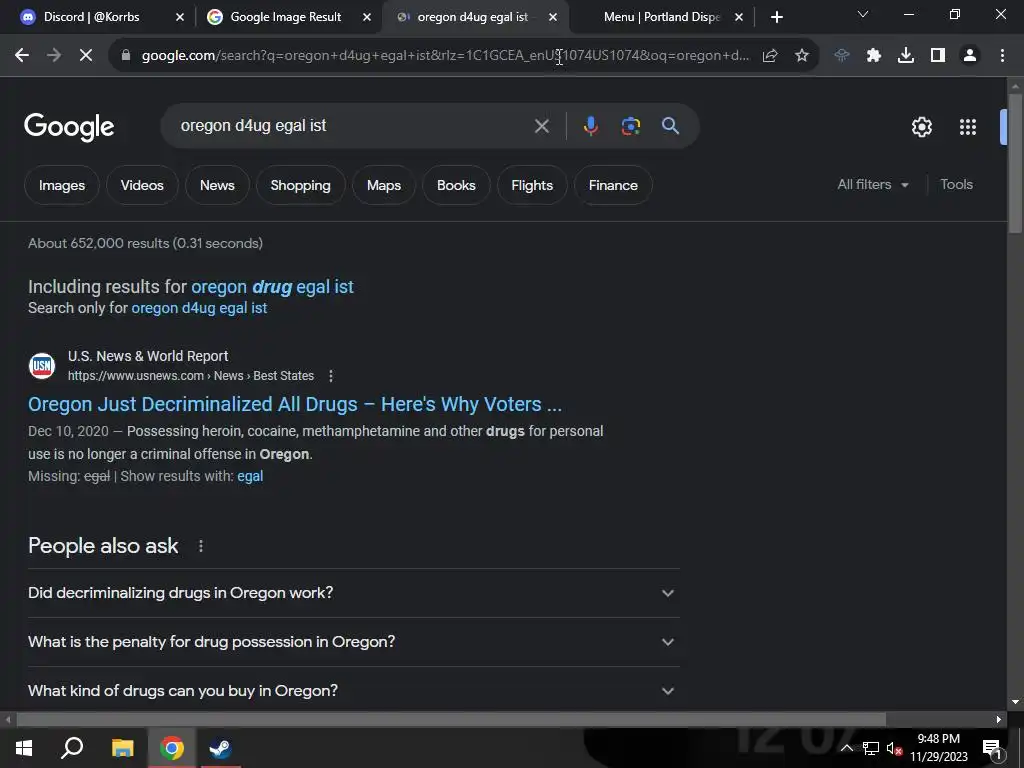The width and height of the screenshot is (1024, 768).
Task: Open 'Oregon Just Decriminalized All Drugs' result
Action: [295, 404]
